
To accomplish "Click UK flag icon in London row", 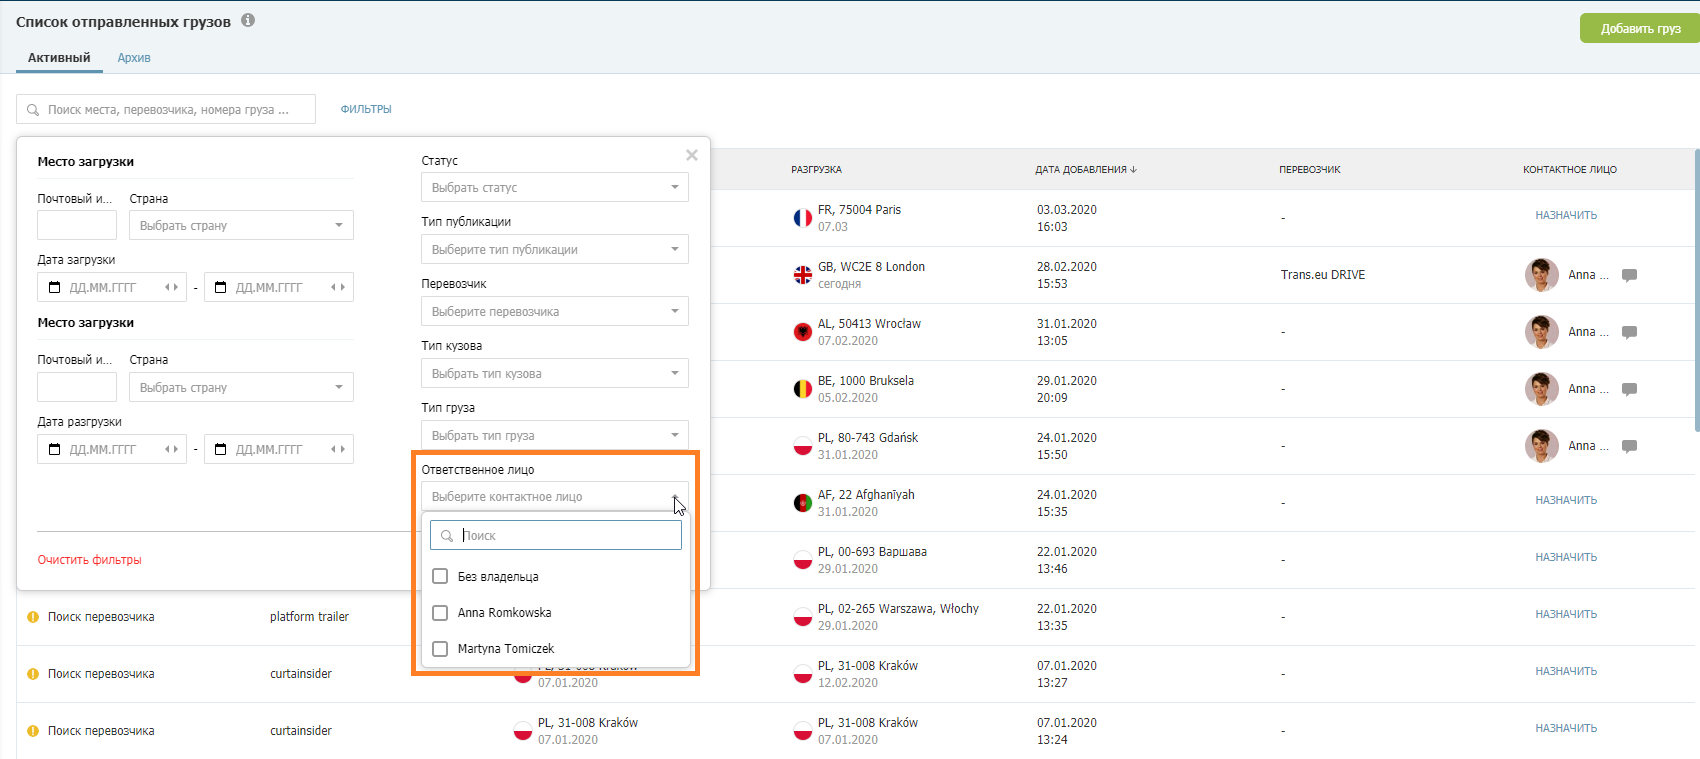I will pos(802,275).
